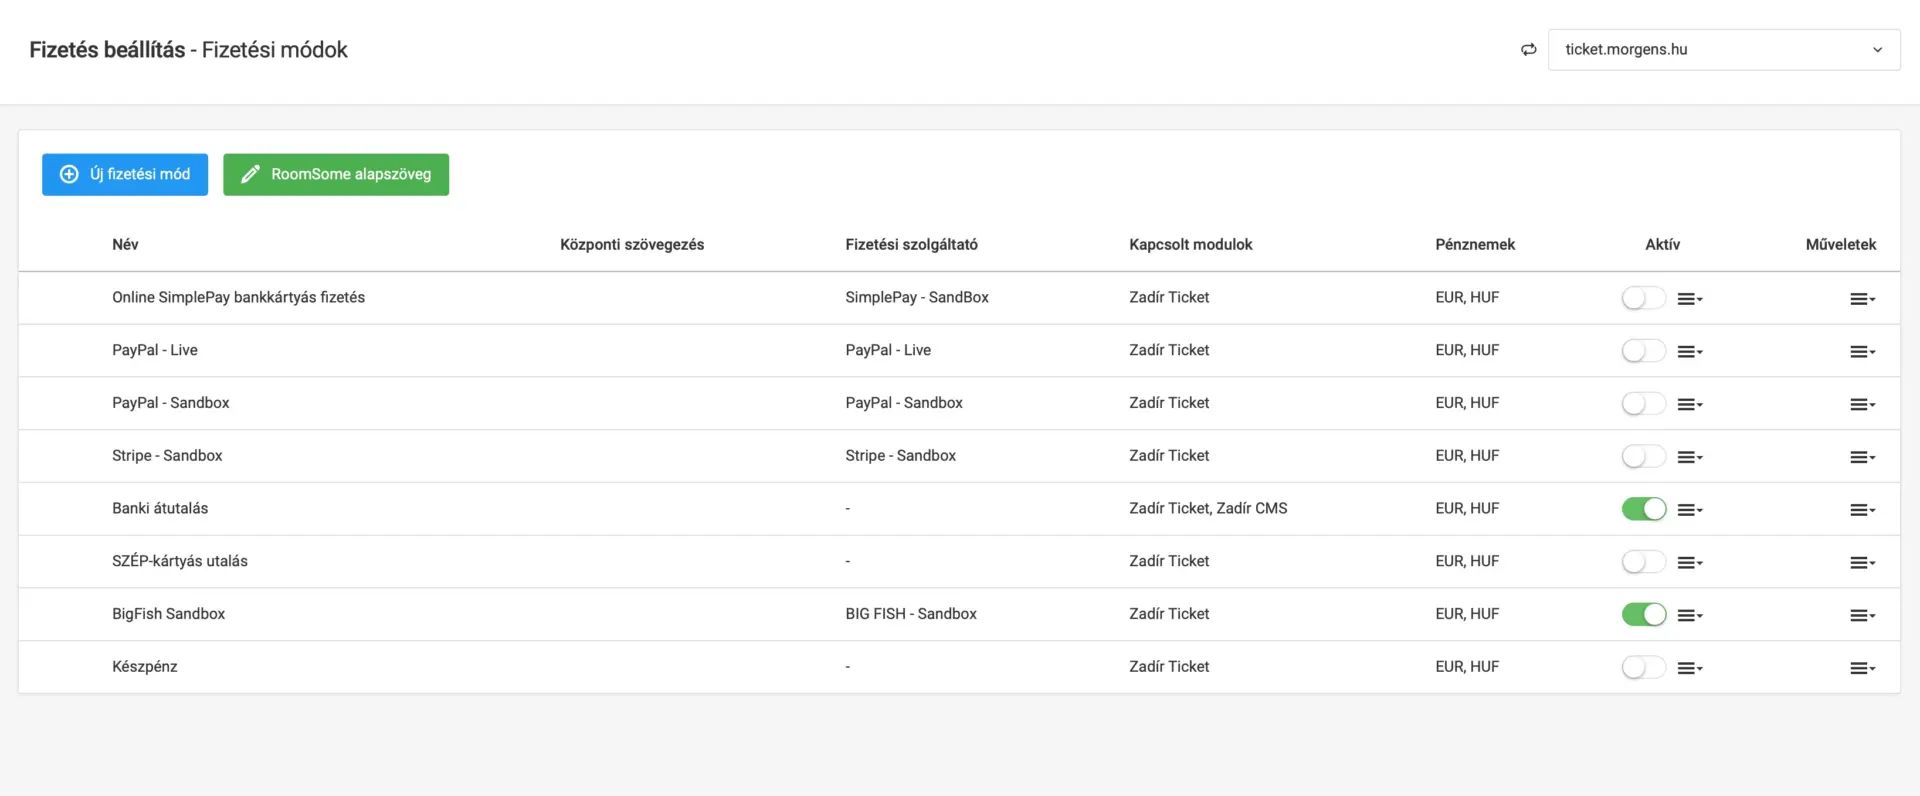The image size is (1920, 796).
Task: Expand Műveletek actions for PayPal - Sandbox
Action: click(1862, 405)
